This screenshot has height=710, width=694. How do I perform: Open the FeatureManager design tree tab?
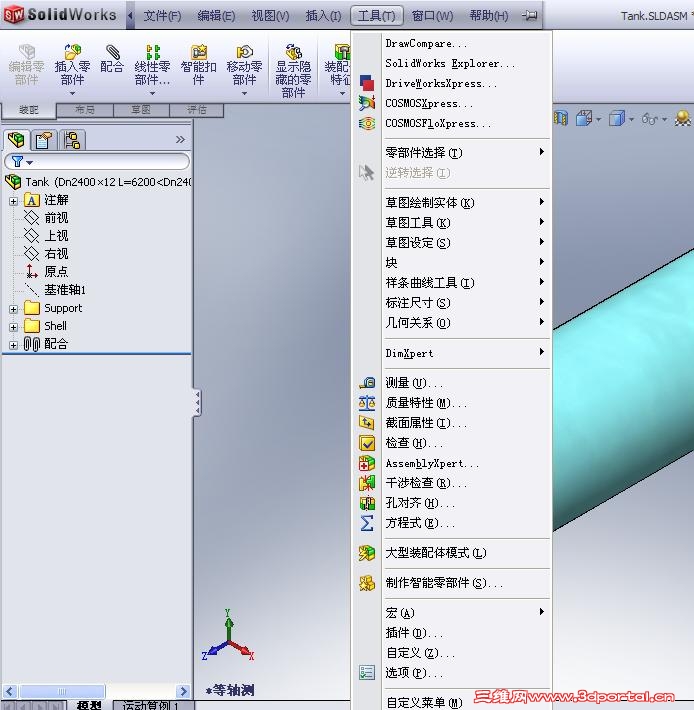click(x=16, y=140)
